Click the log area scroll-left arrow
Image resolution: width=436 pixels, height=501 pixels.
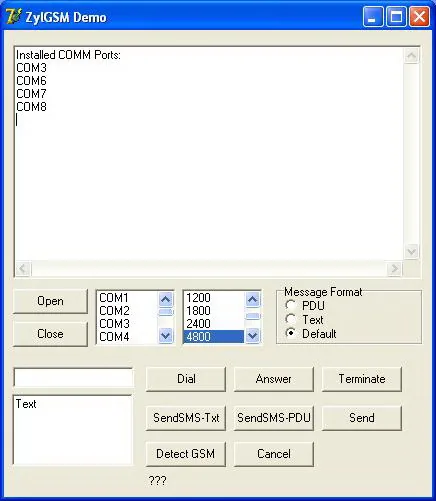click(x=23, y=268)
